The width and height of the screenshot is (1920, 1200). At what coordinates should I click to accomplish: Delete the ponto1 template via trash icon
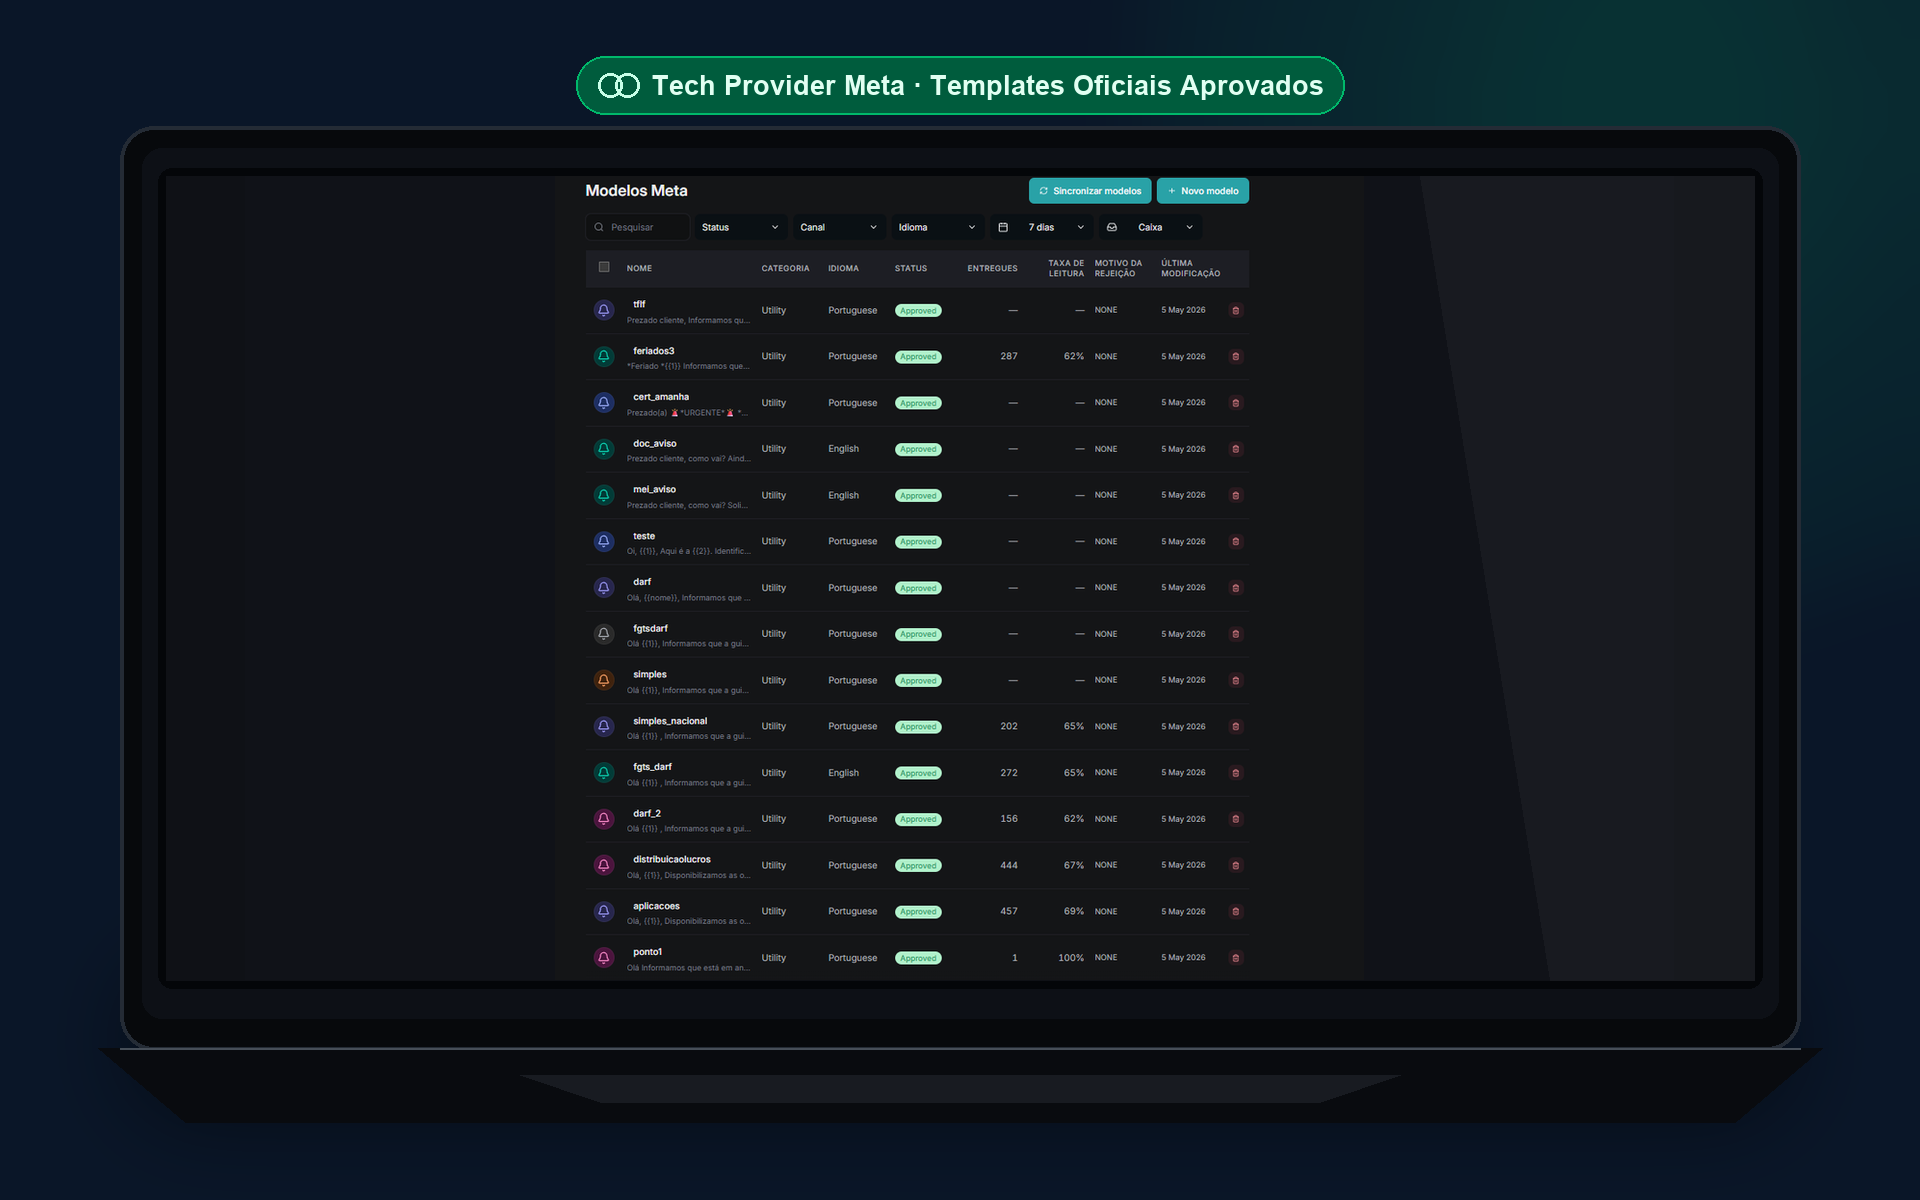[x=1236, y=958]
